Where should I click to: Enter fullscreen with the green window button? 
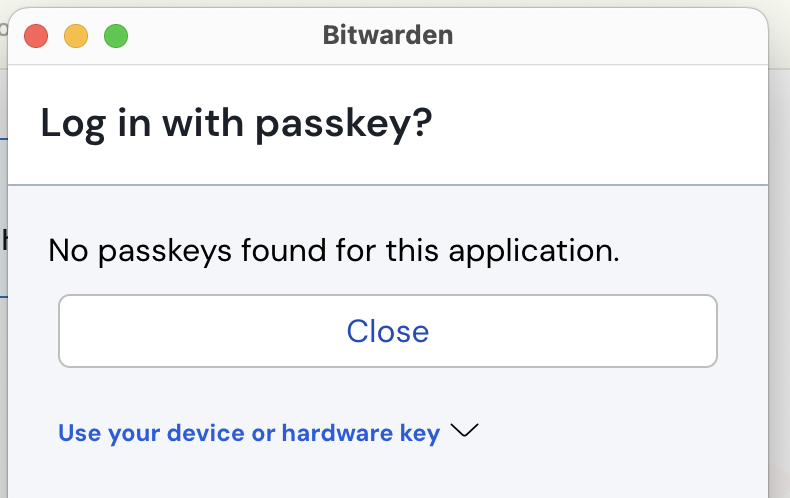coord(116,36)
